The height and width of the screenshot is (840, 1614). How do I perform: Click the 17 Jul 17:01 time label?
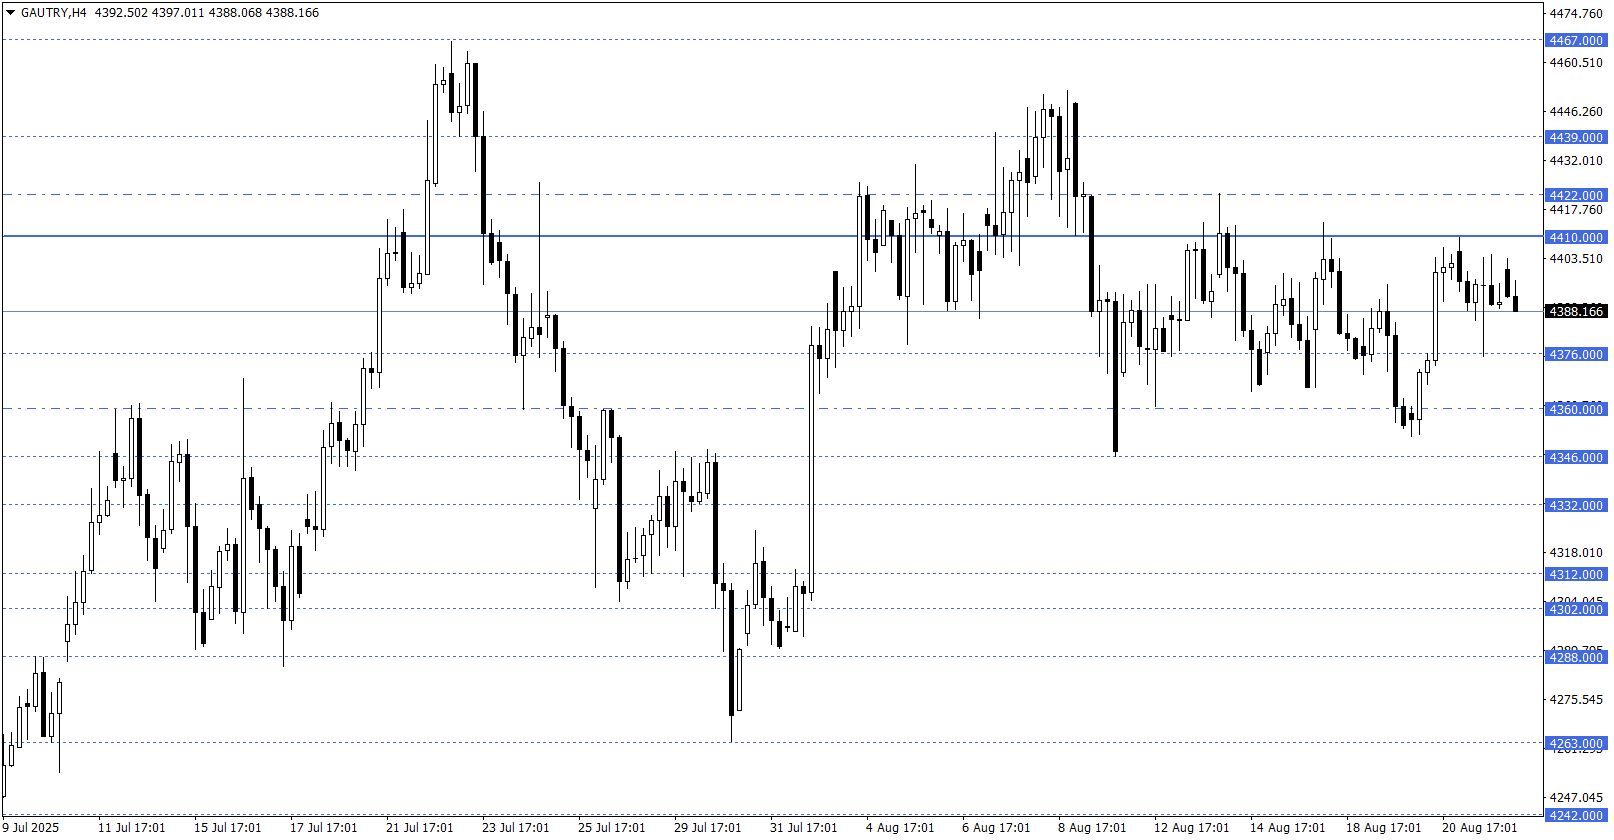click(324, 828)
